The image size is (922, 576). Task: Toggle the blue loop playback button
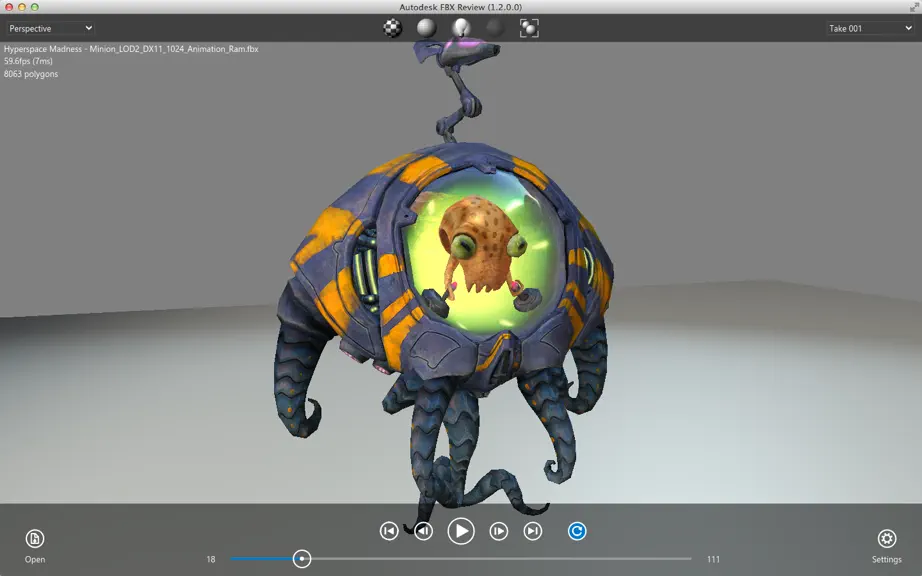coord(577,531)
